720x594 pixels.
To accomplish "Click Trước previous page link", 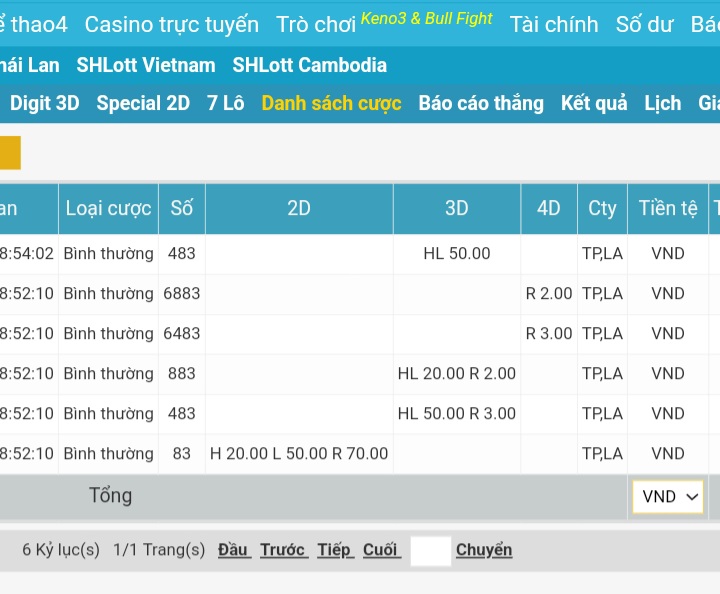I will click(283, 549).
